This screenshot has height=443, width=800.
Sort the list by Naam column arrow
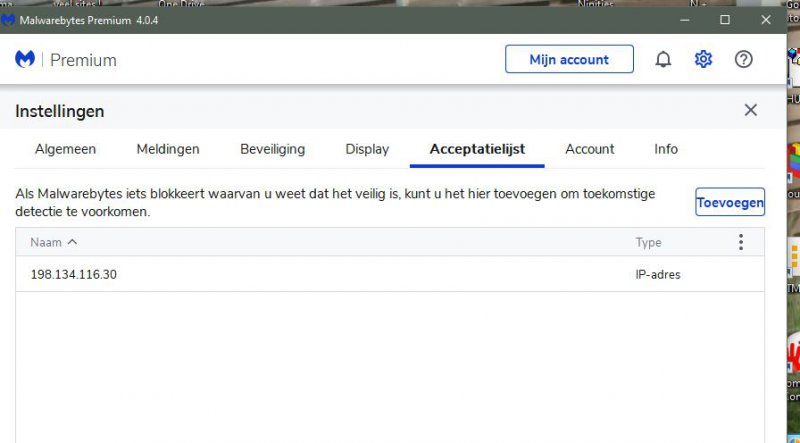coord(72,242)
